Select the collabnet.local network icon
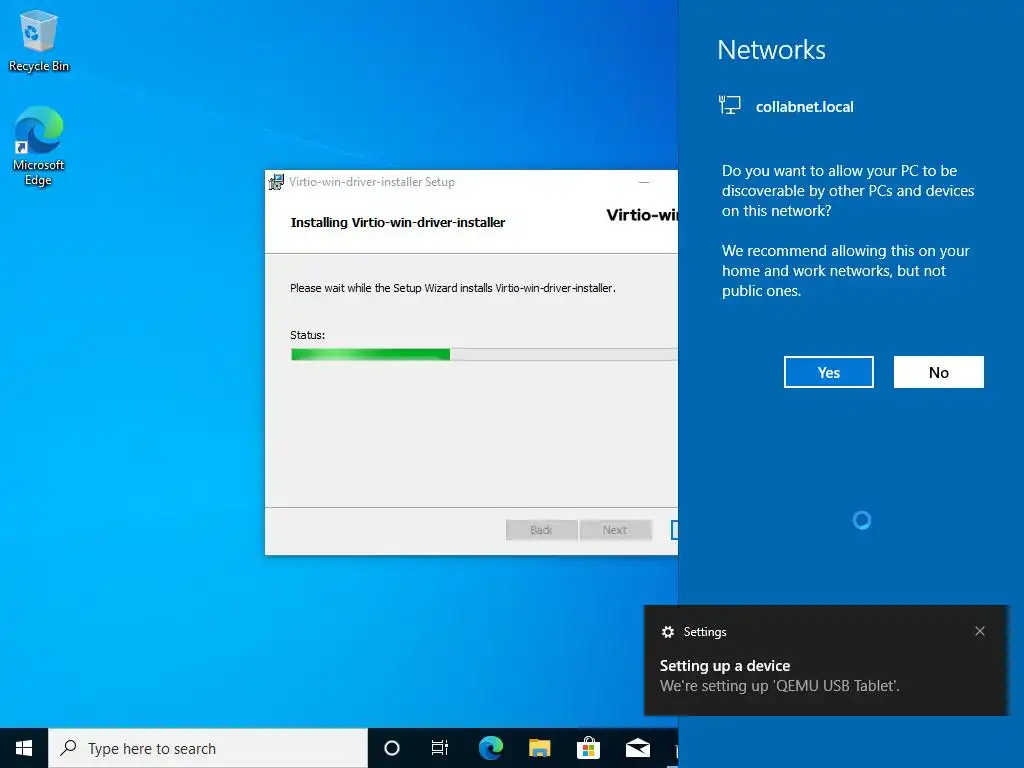1024x768 pixels. (x=729, y=105)
